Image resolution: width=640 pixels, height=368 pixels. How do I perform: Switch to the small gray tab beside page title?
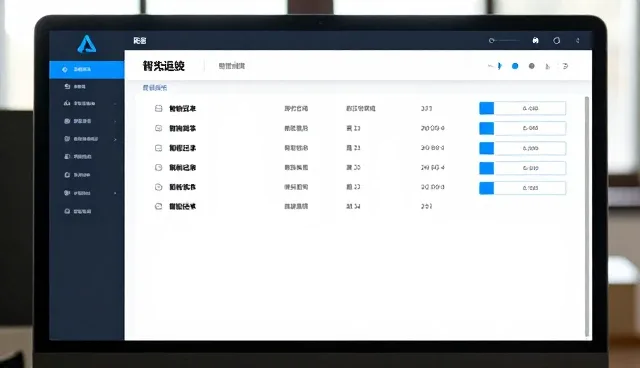231,66
